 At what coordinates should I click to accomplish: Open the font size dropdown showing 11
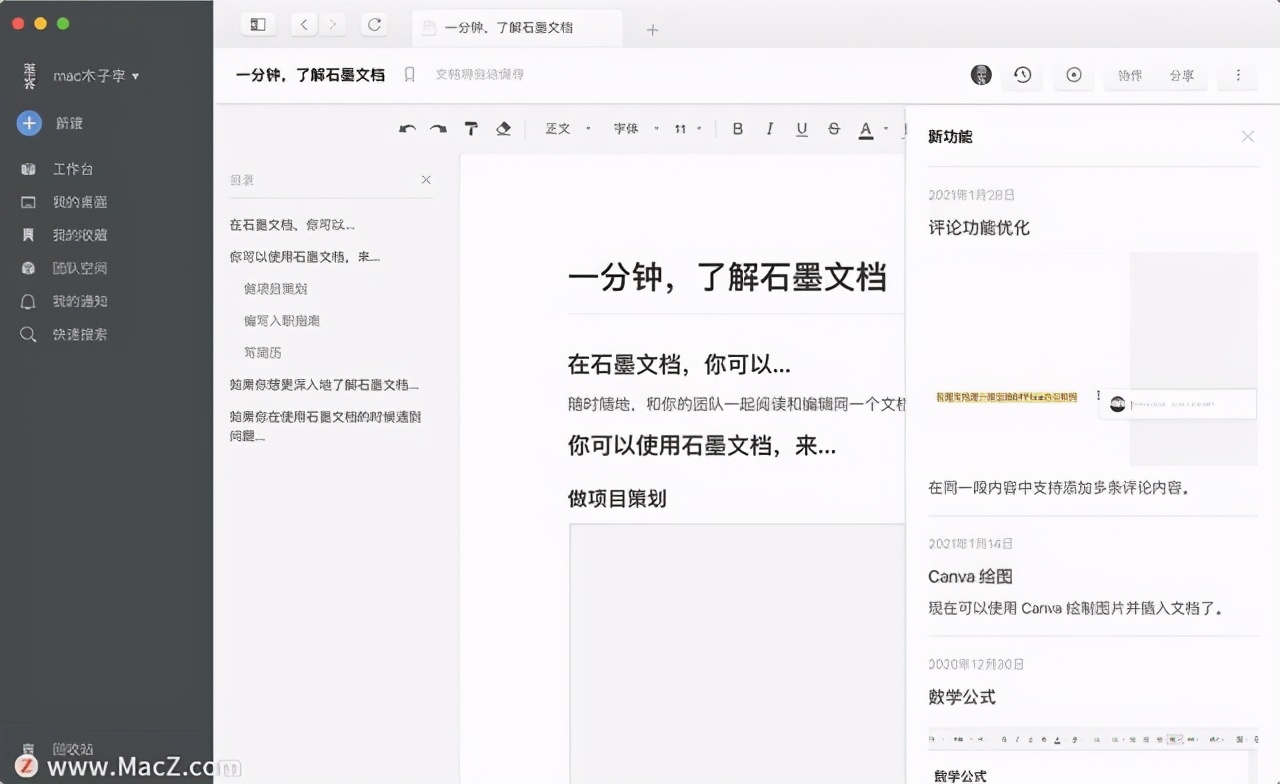click(683, 128)
